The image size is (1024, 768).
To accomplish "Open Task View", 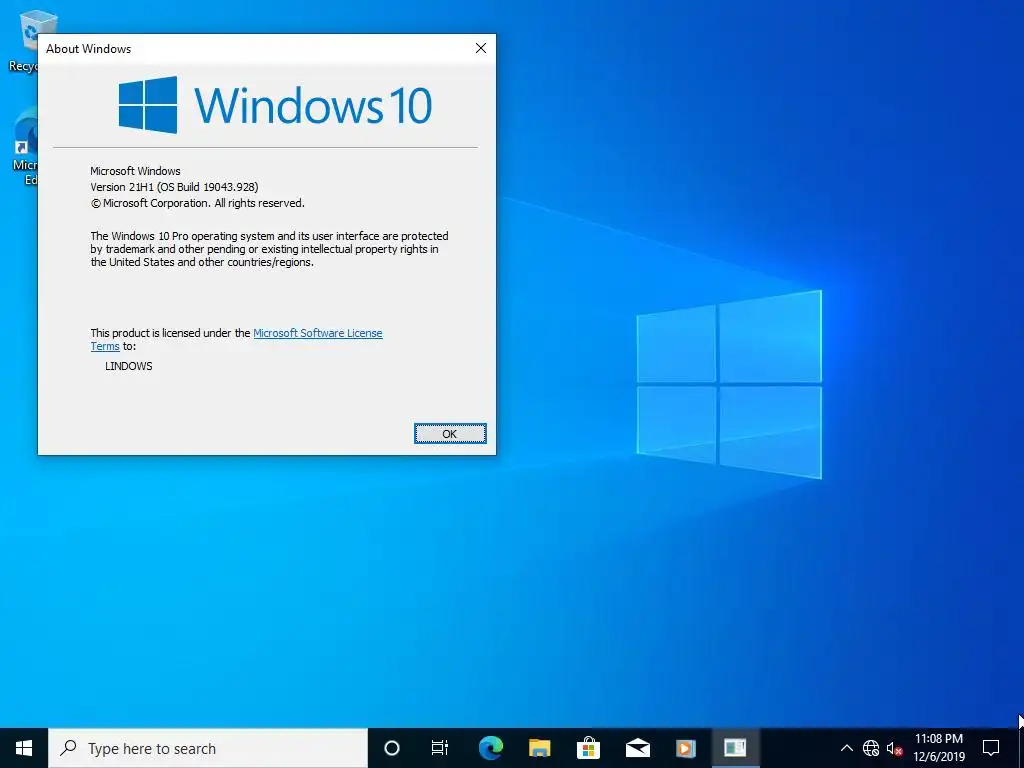I will [440, 748].
